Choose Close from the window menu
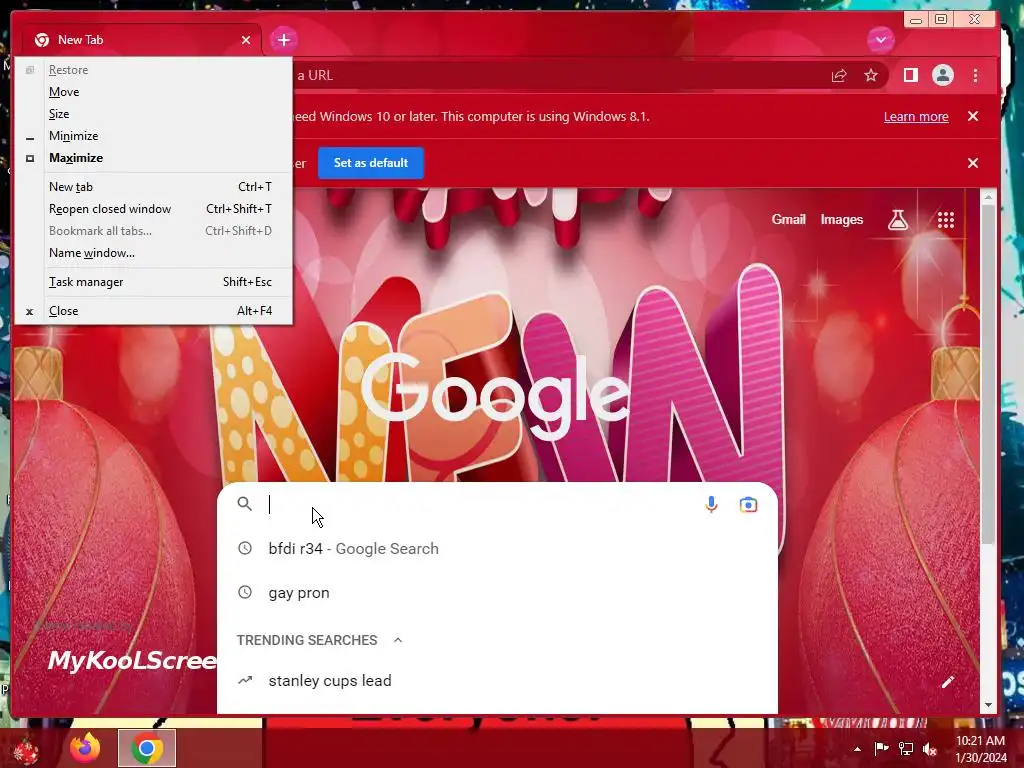The height and width of the screenshot is (768, 1024). click(x=153, y=311)
